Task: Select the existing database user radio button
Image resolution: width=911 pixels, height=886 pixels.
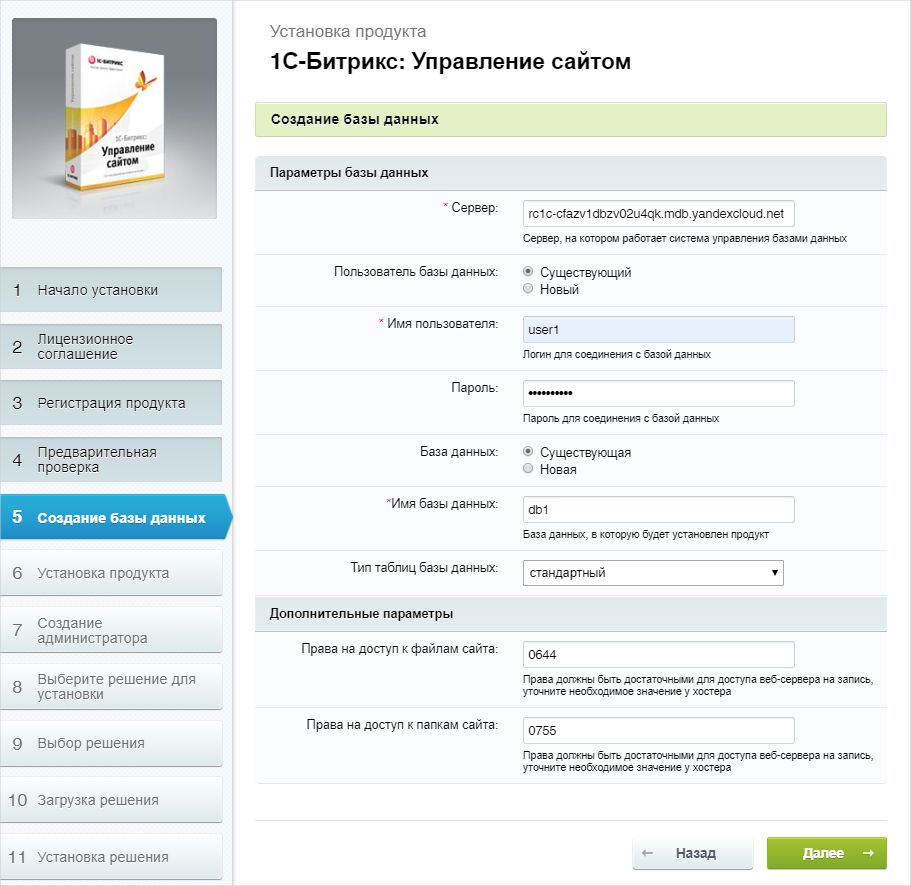Action: (x=528, y=272)
